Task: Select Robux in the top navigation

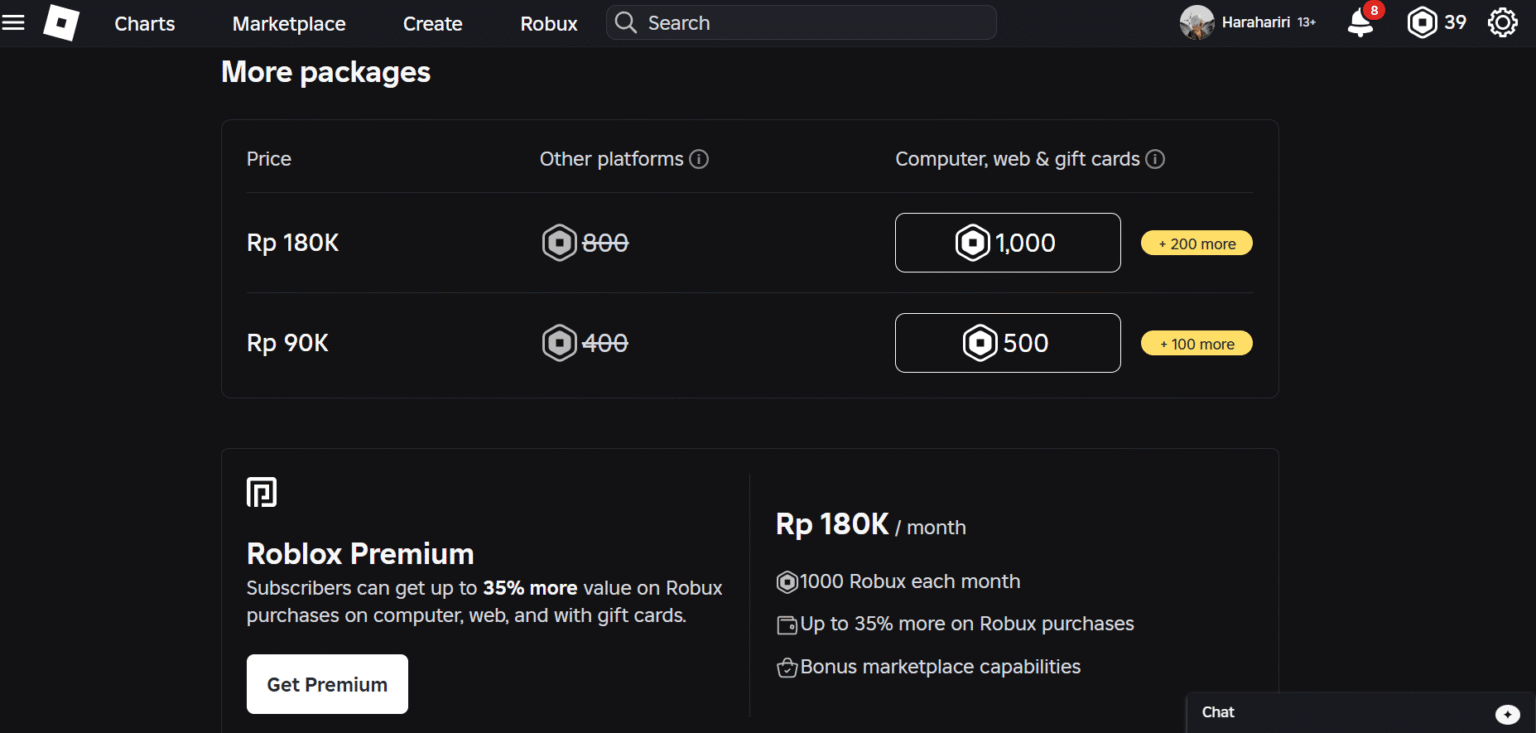Action: 549,23
